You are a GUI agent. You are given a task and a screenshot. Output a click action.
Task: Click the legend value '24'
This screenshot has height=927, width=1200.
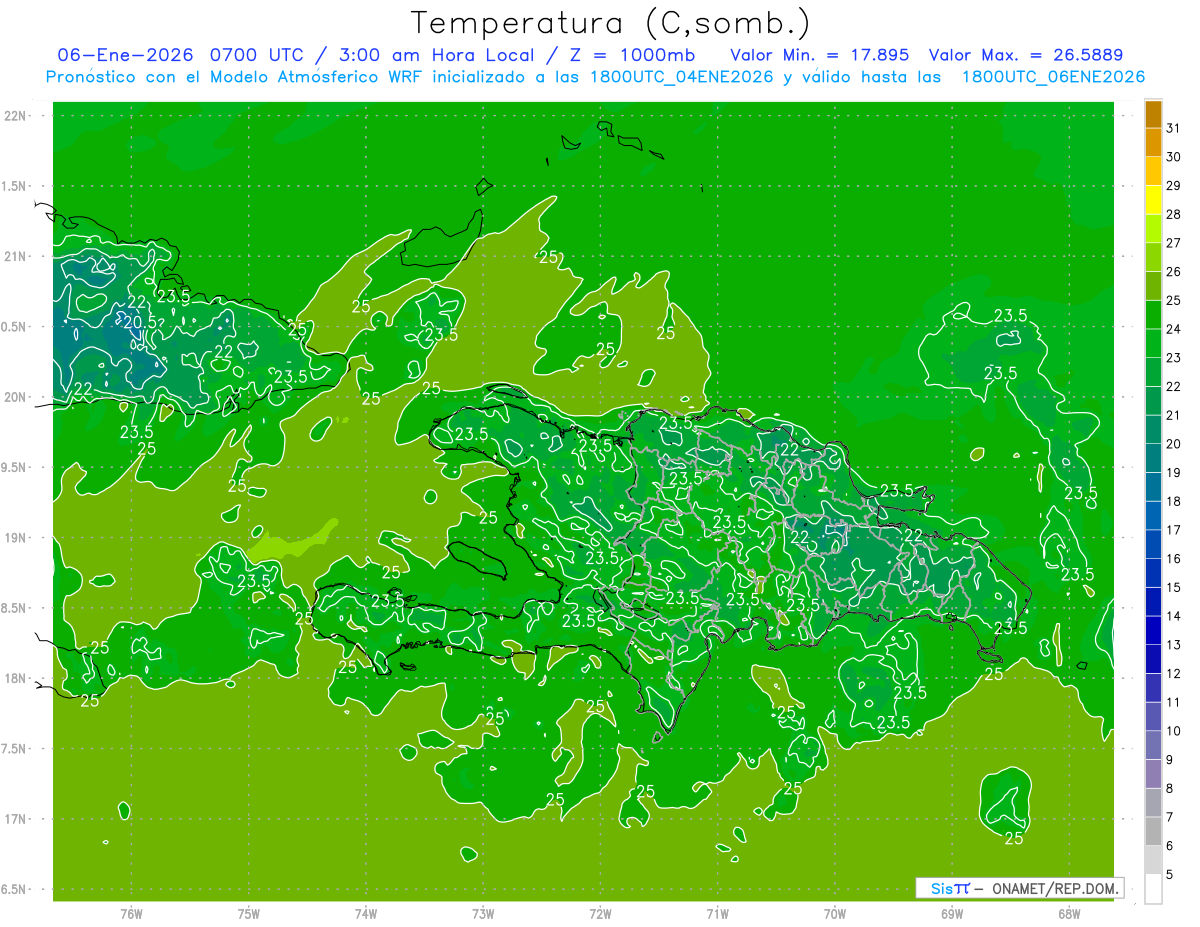[x=1174, y=329]
